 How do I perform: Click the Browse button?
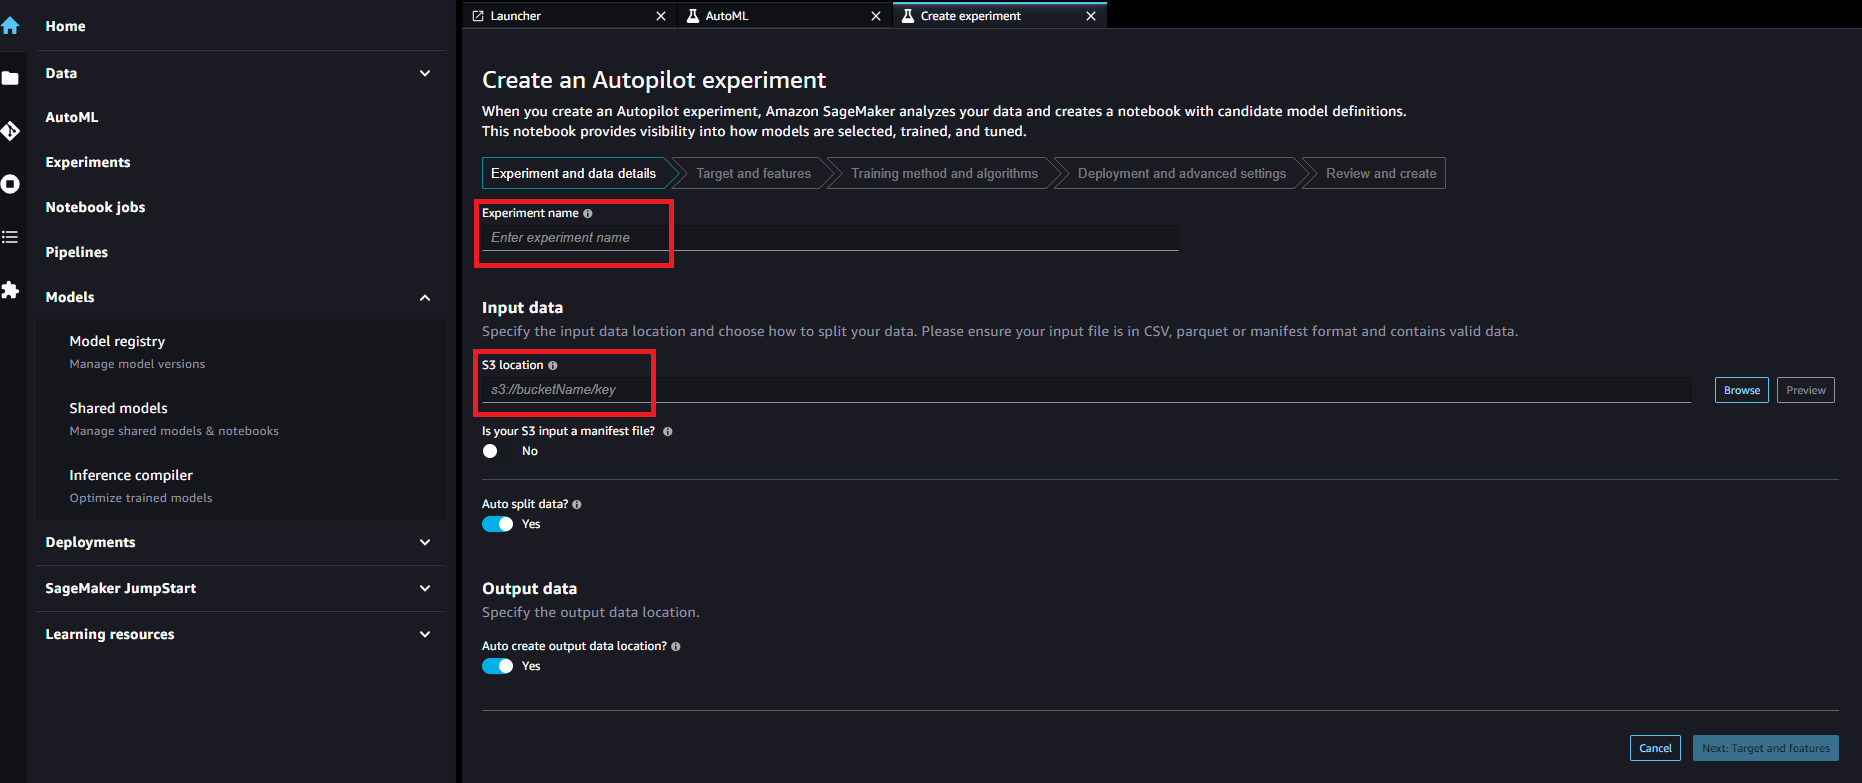[1742, 390]
